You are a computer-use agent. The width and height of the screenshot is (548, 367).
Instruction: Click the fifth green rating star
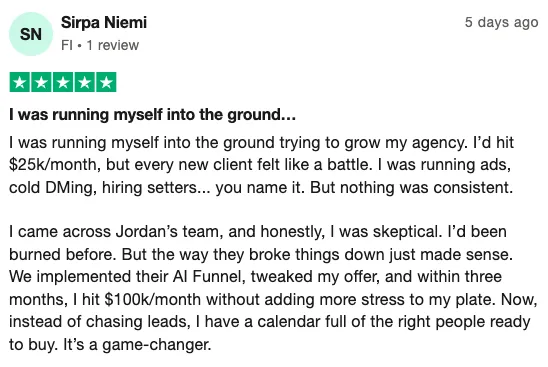tap(106, 82)
